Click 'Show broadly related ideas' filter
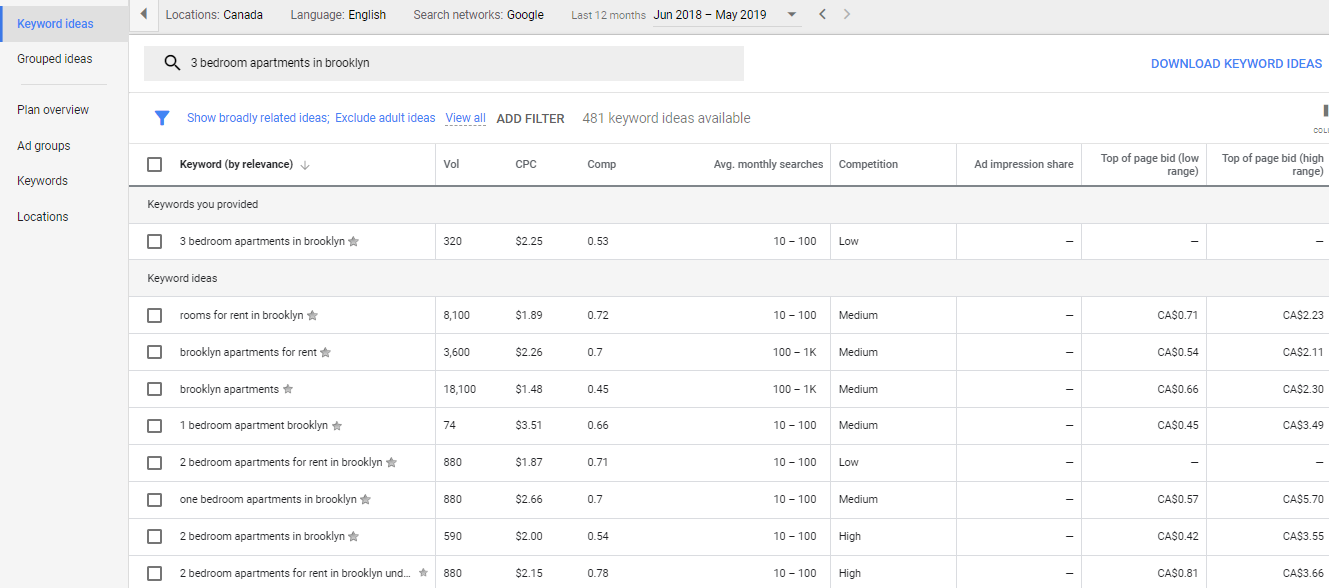Viewport: 1329px width, 588px height. point(258,118)
